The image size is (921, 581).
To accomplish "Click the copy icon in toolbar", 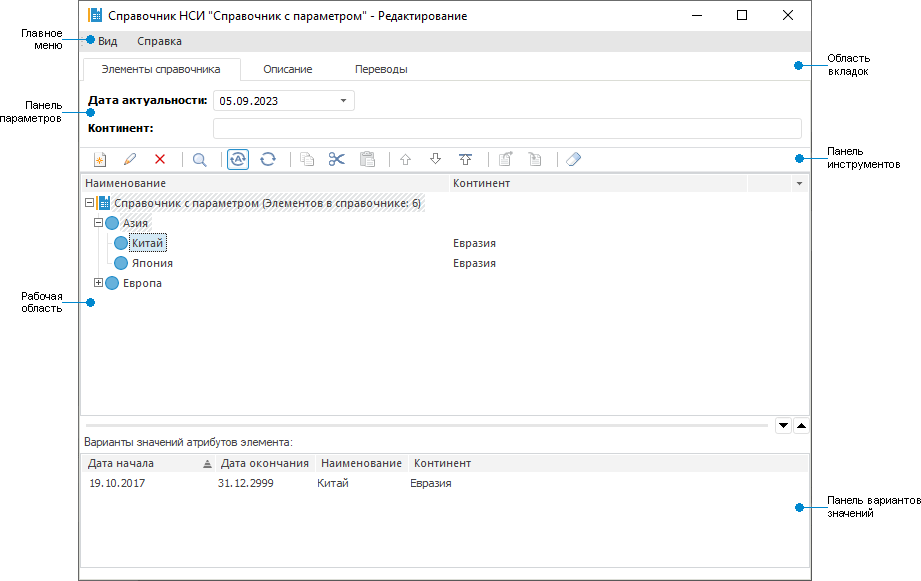I will point(307,159).
